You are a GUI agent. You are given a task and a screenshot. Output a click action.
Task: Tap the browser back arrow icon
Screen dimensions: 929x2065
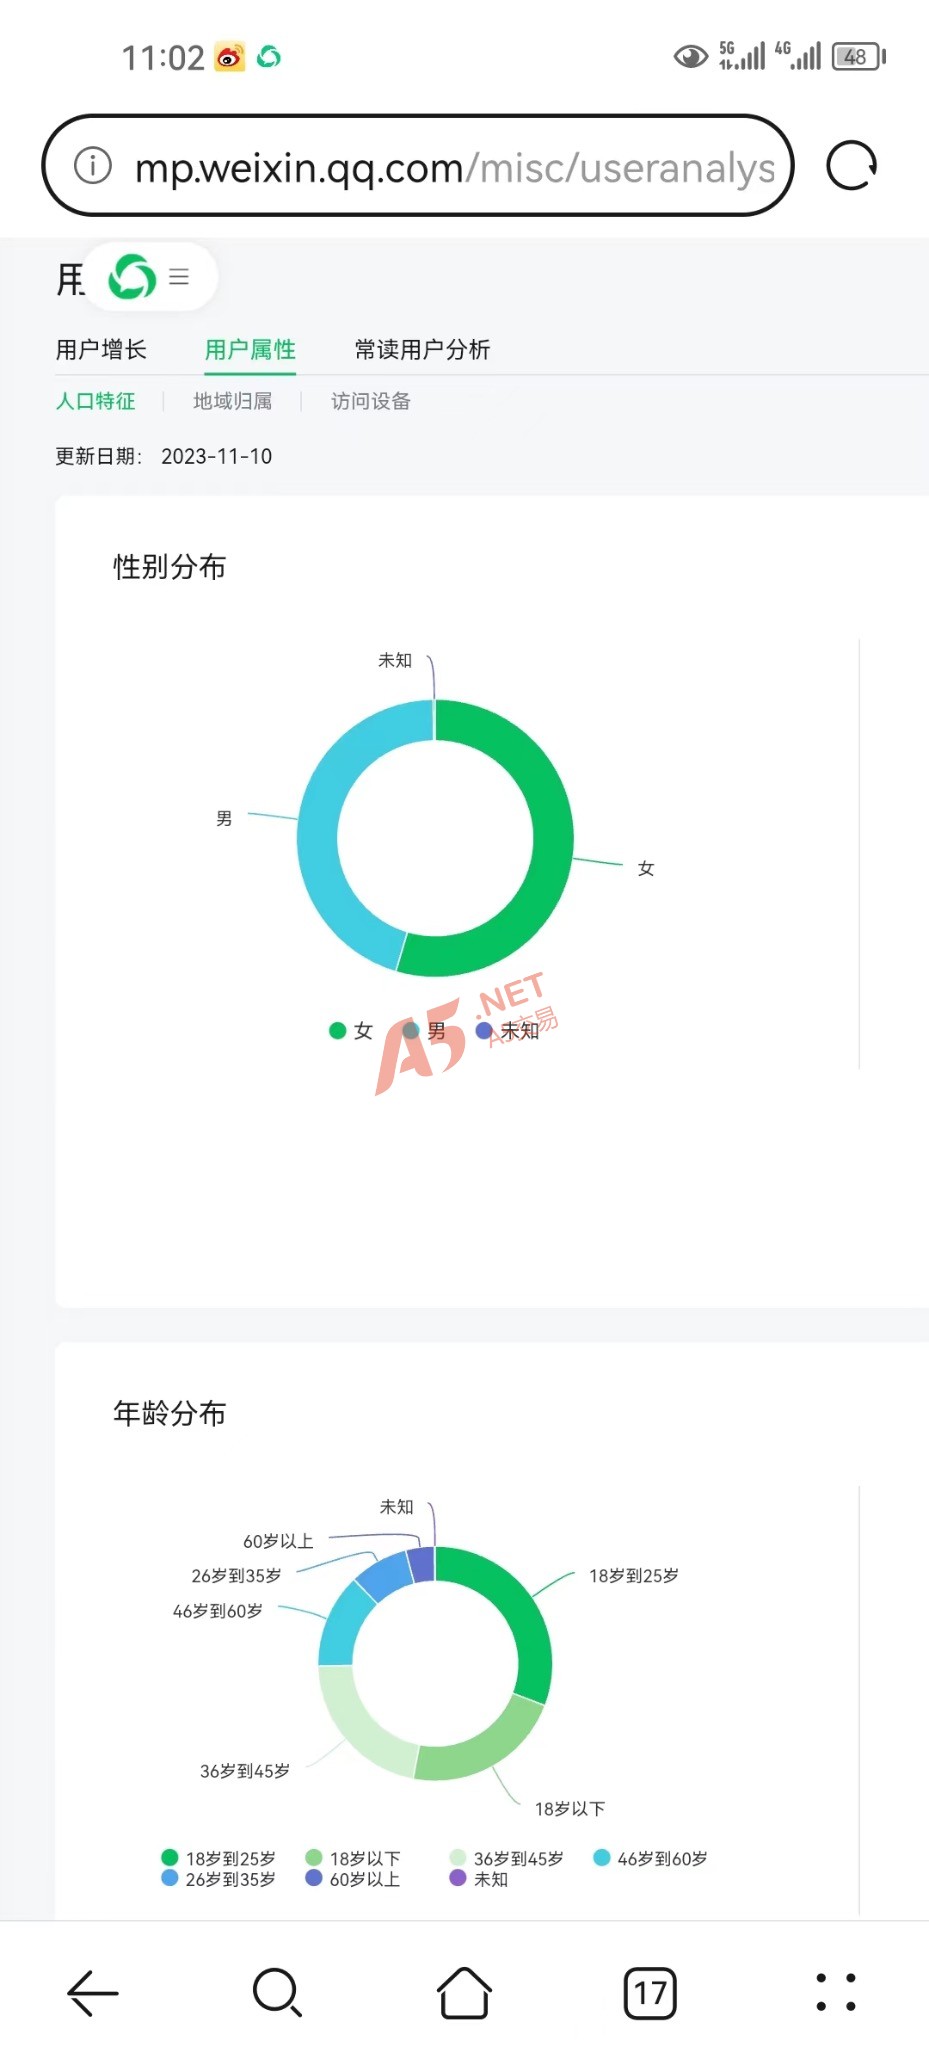point(93,1993)
